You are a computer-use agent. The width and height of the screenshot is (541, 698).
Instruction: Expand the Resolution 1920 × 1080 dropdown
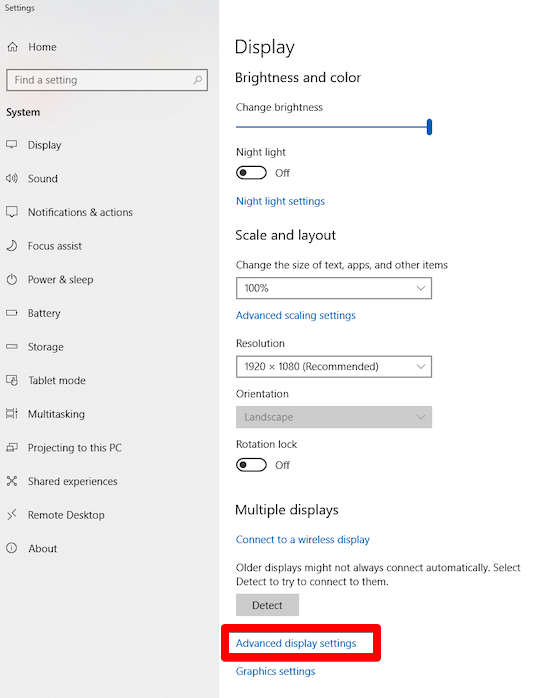click(334, 366)
